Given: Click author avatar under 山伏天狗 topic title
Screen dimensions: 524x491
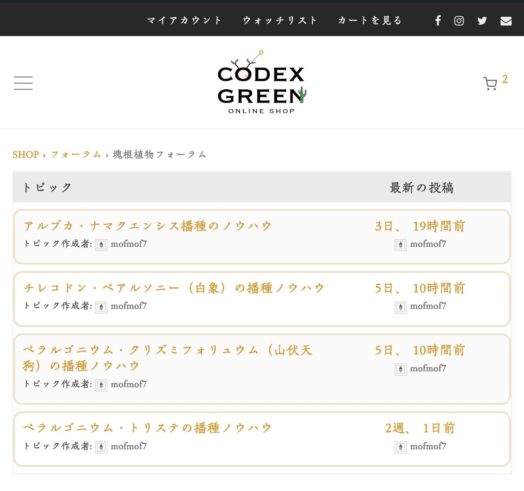Looking at the screenshot, I should pos(101,385).
